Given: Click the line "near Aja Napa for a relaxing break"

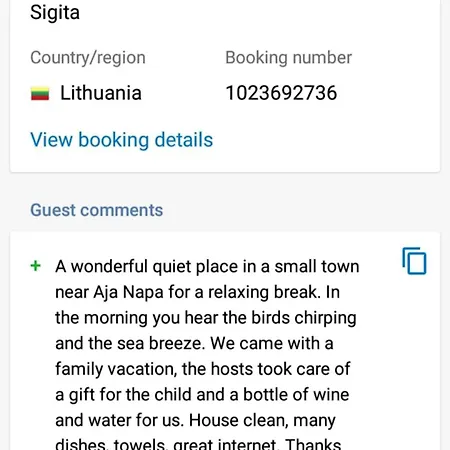Looking at the screenshot, I should [186, 292].
